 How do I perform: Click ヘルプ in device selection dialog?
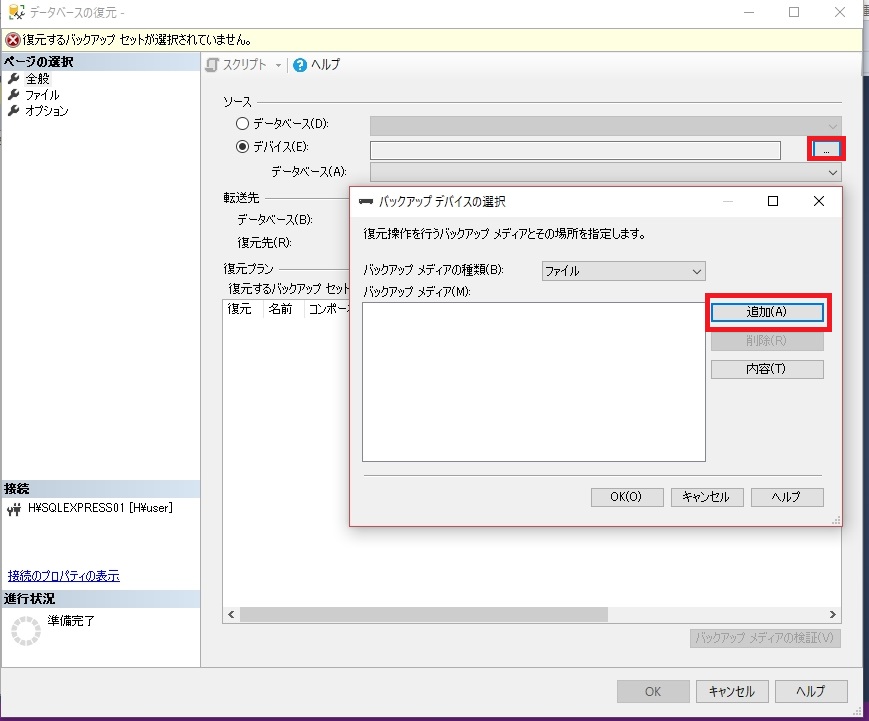tap(787, 497)
